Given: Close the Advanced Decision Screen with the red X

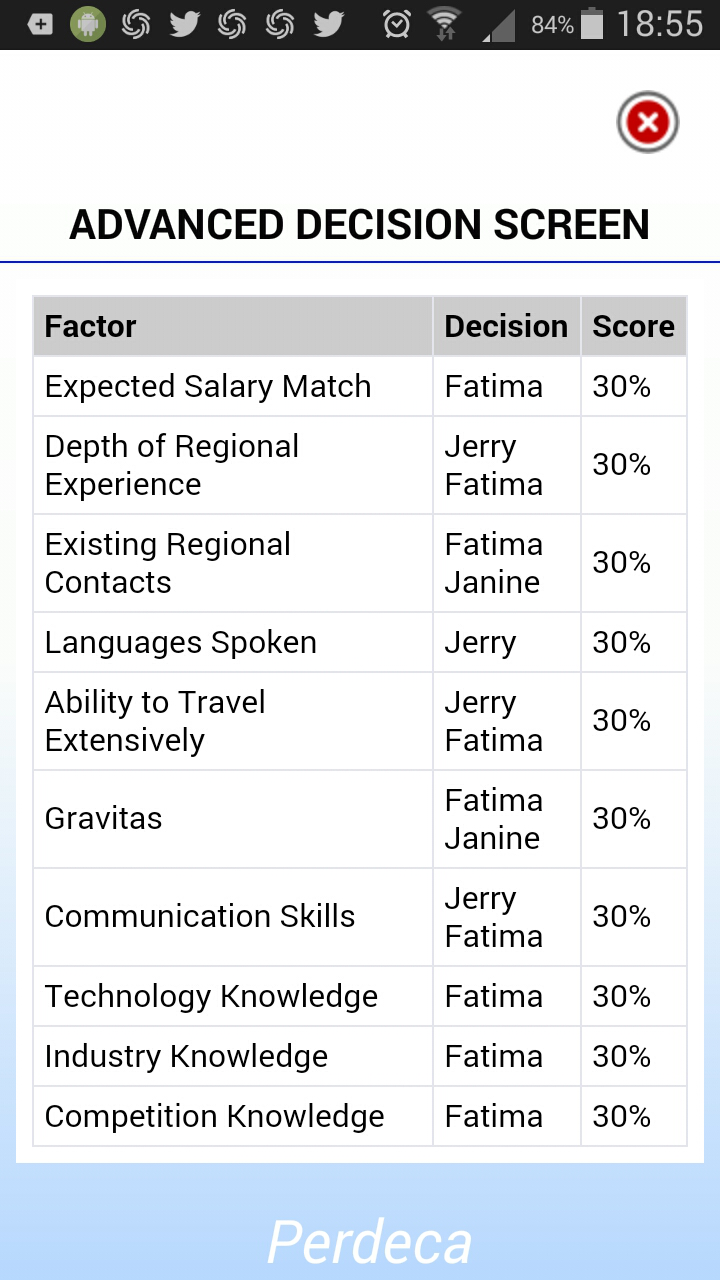Looking at the screenshot, I should 646,121.
